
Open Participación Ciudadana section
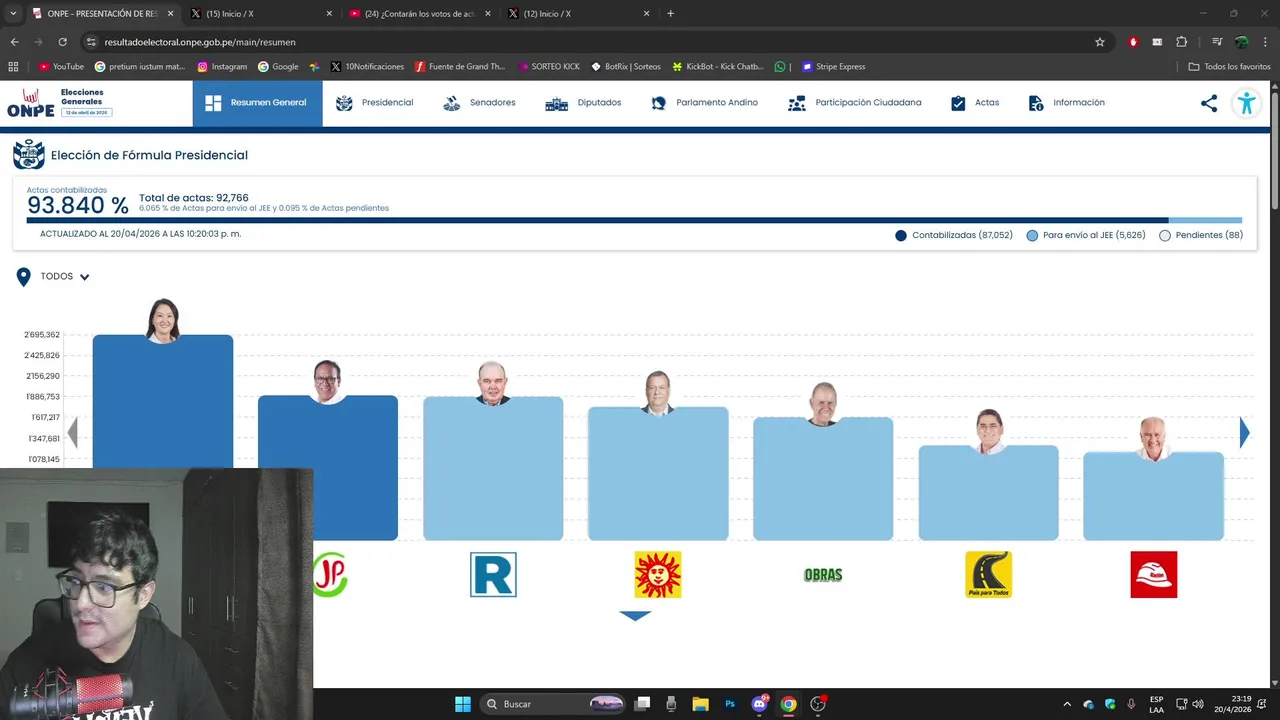[x=855, y=103]
